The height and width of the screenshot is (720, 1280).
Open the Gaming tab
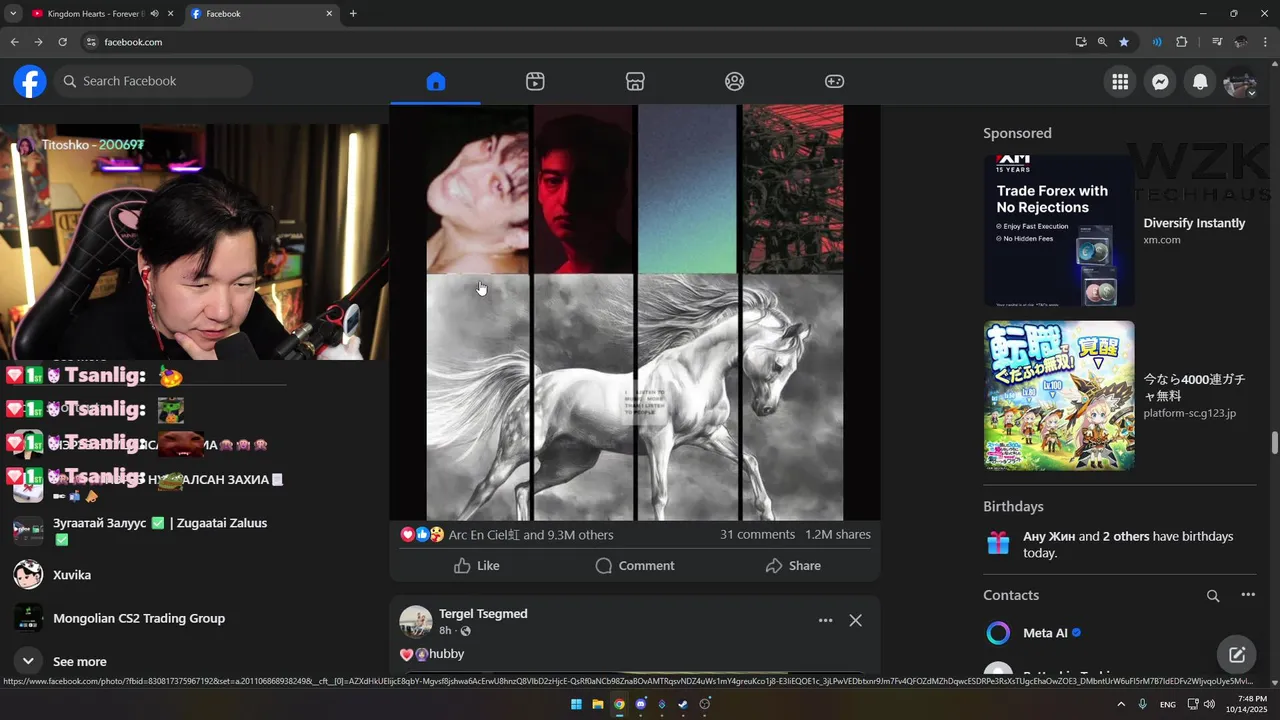[x=834, y=81]
